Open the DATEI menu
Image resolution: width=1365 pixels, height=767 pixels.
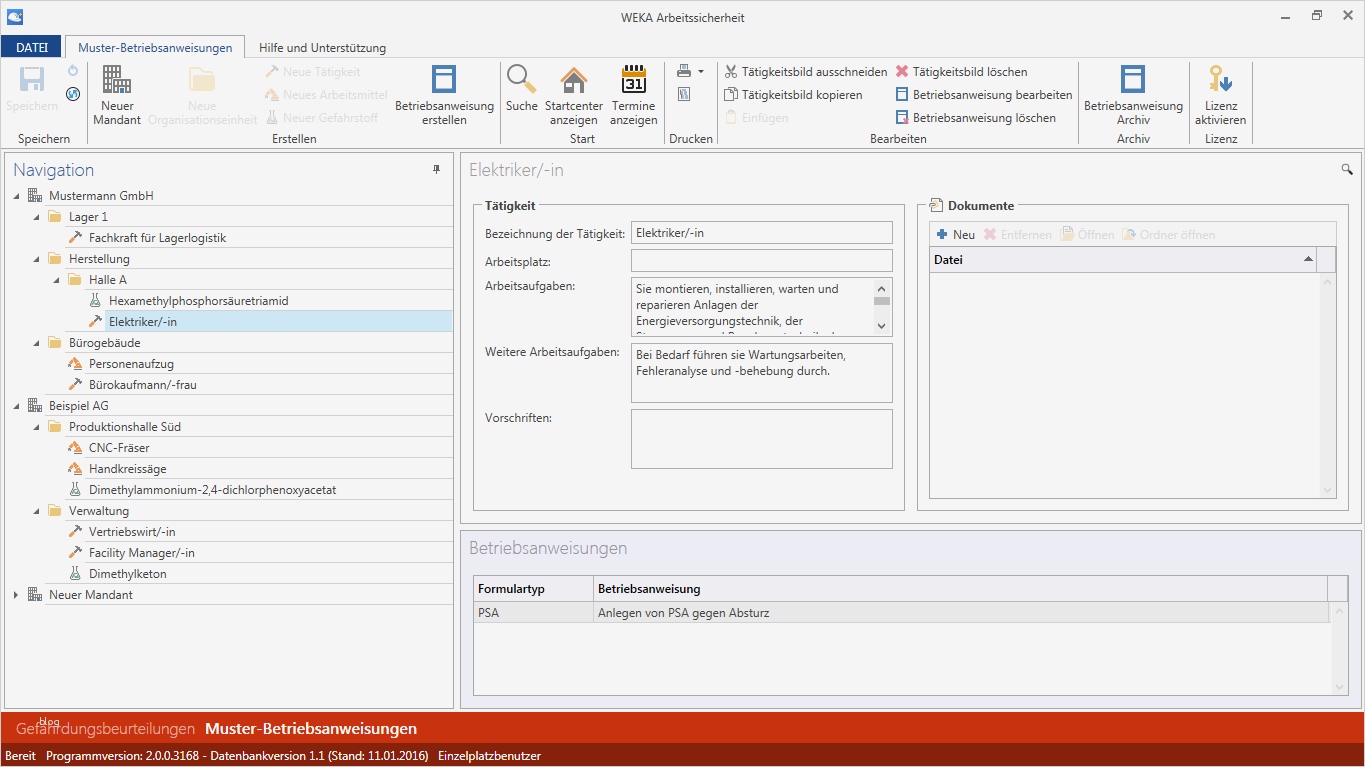click(31, 46)
